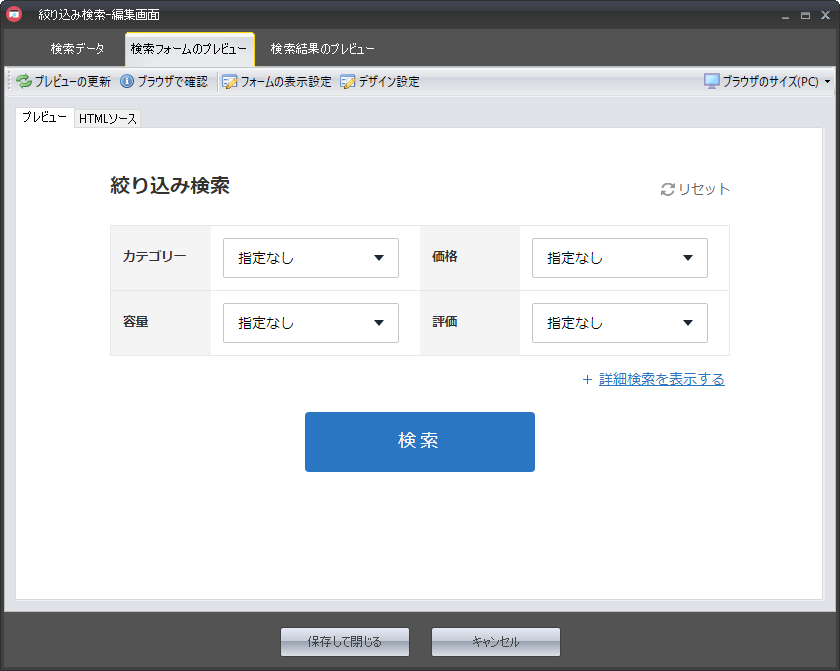Image resolution: width=840 pixels, height=671 pixels.
Task: Open the 容量 dropdown list
Action: pos(310,323)
